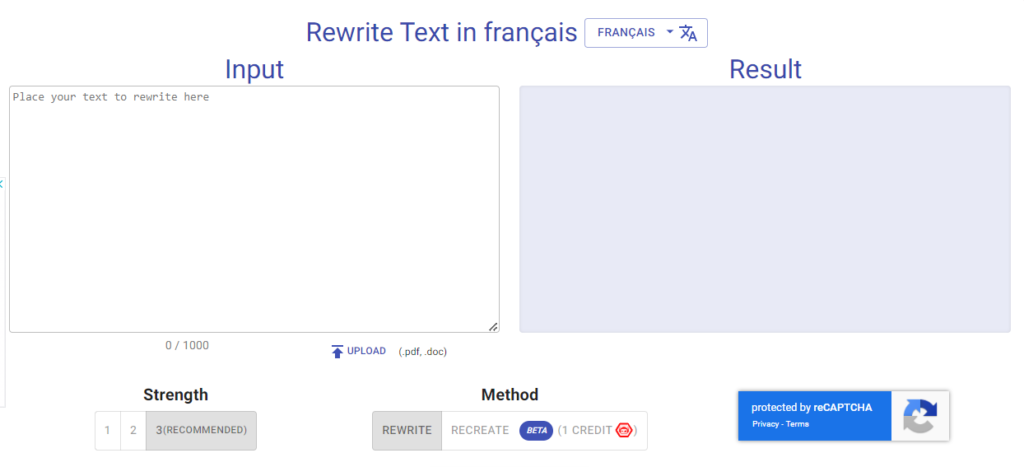
Task: Click the '(.pdf, .doc)' file type text
Action: pyautogui.click(x=423, y=352)
